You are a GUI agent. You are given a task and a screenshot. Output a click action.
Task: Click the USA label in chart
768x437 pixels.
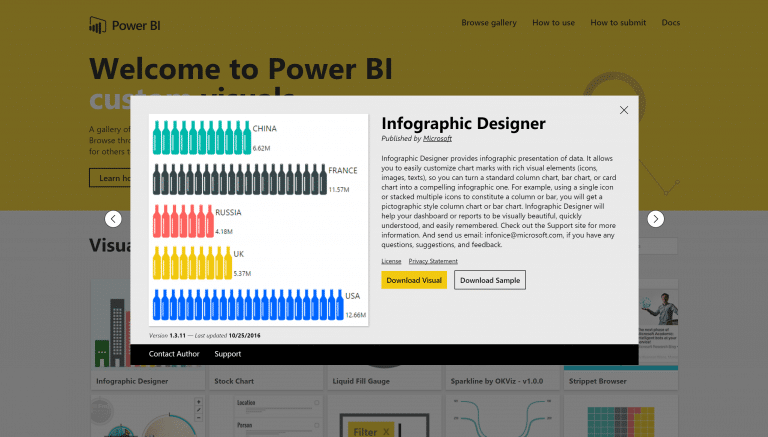pos(353,296)
